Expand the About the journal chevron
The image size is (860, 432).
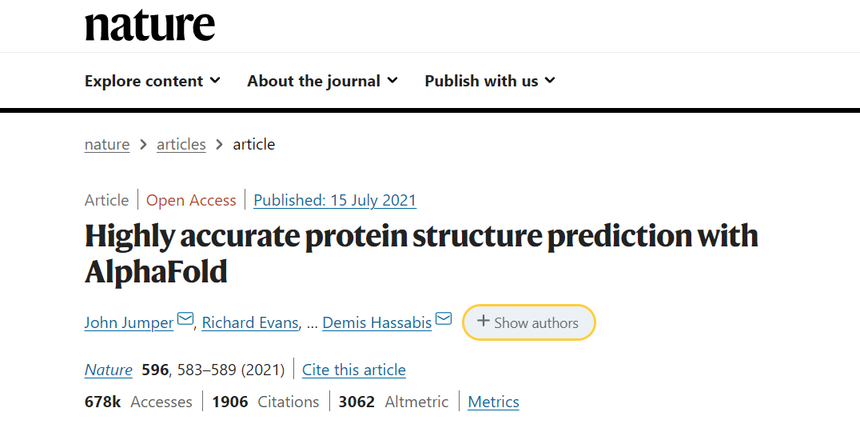[x=392, y=81]
